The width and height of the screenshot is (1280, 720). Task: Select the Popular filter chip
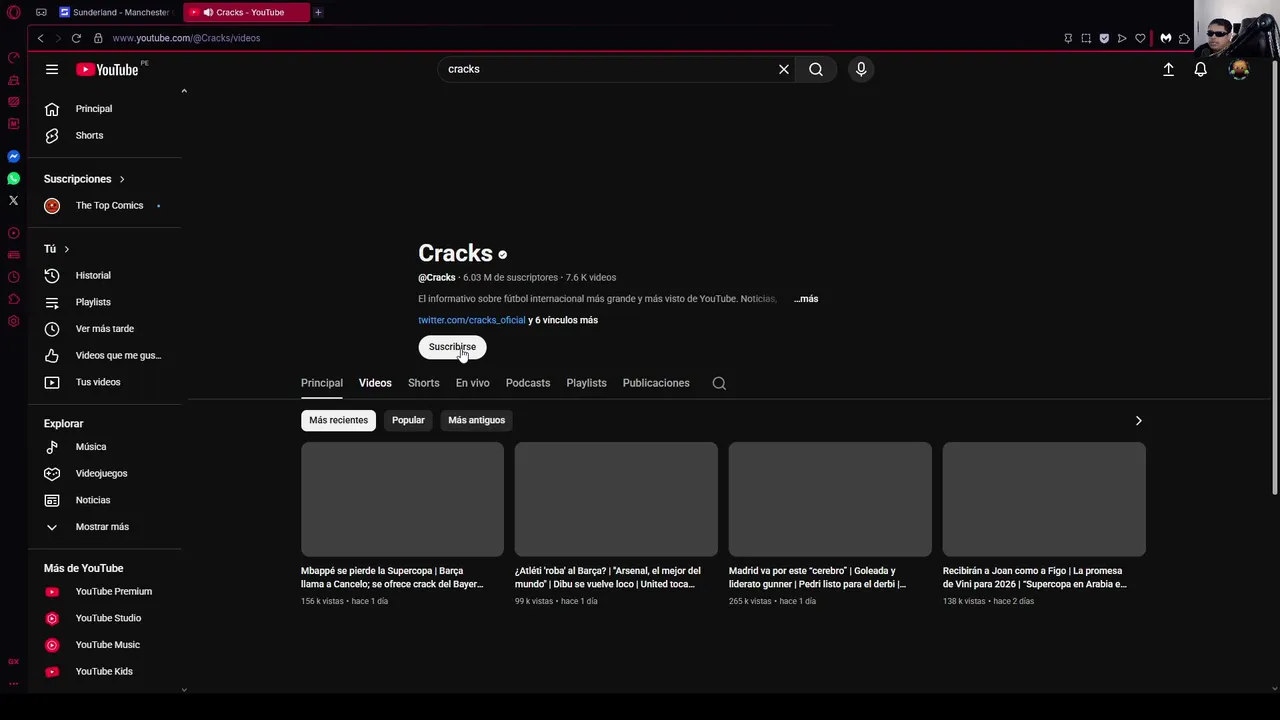coord(408,420)
